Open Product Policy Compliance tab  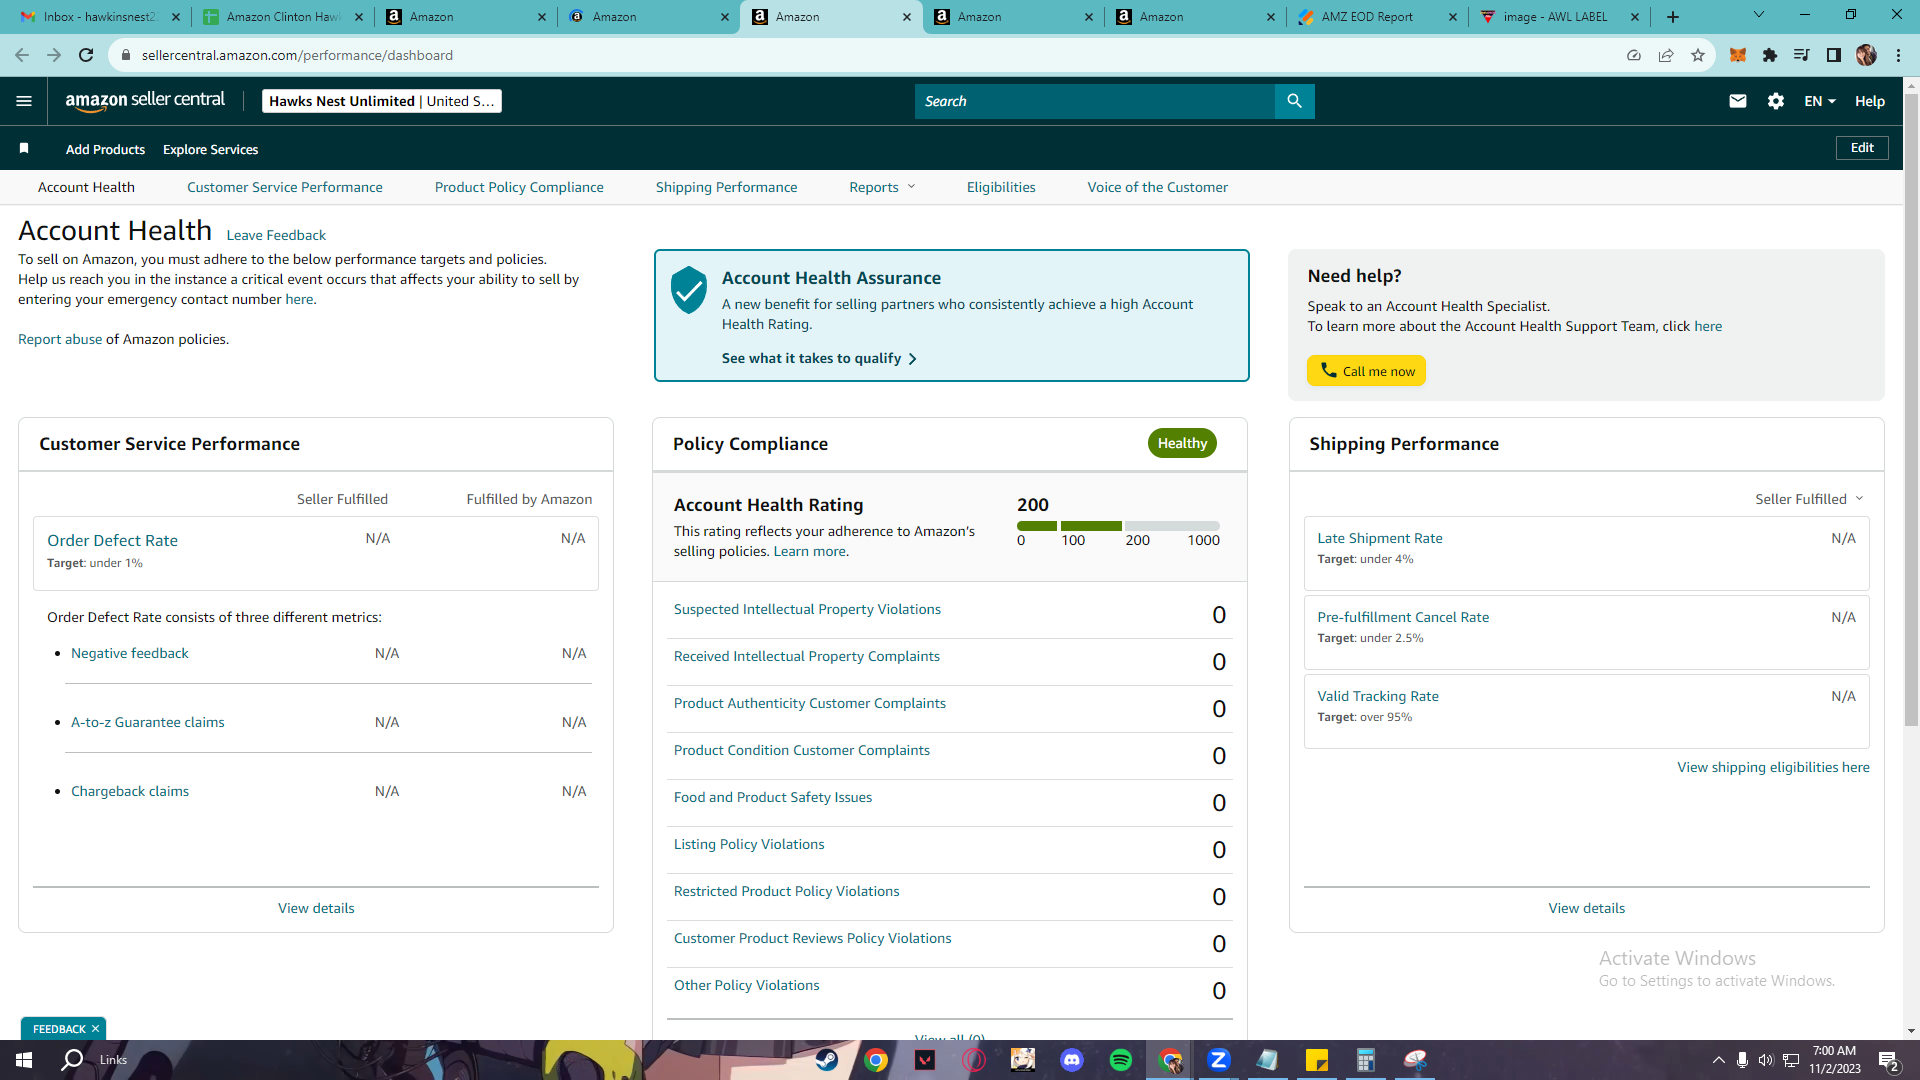pyautogui.click(x=519, y=187)
